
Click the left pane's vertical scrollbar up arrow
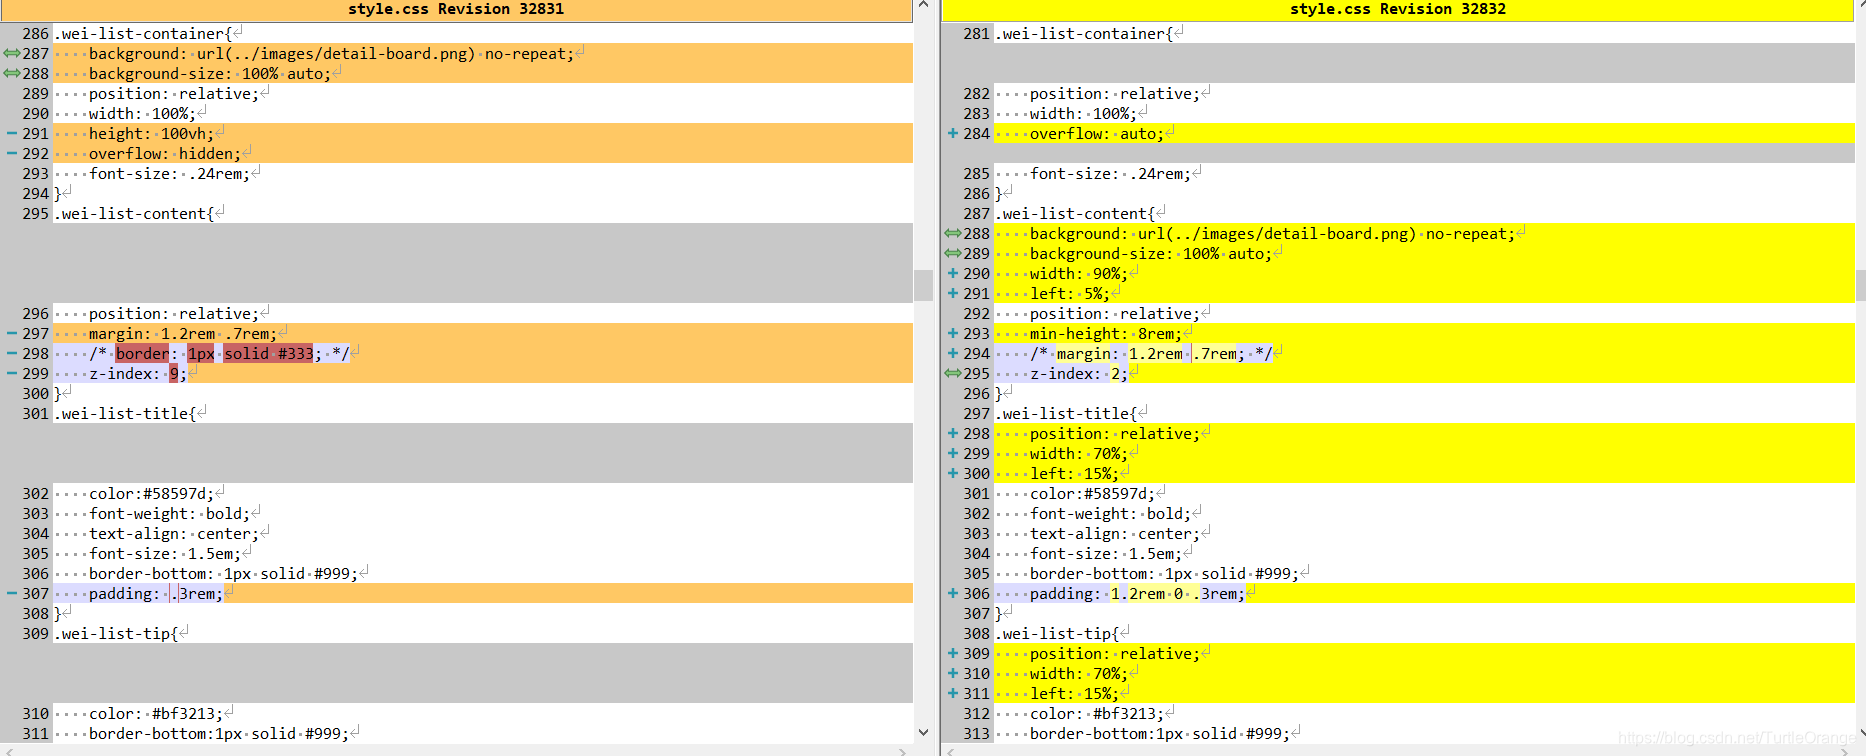point(923,6)
